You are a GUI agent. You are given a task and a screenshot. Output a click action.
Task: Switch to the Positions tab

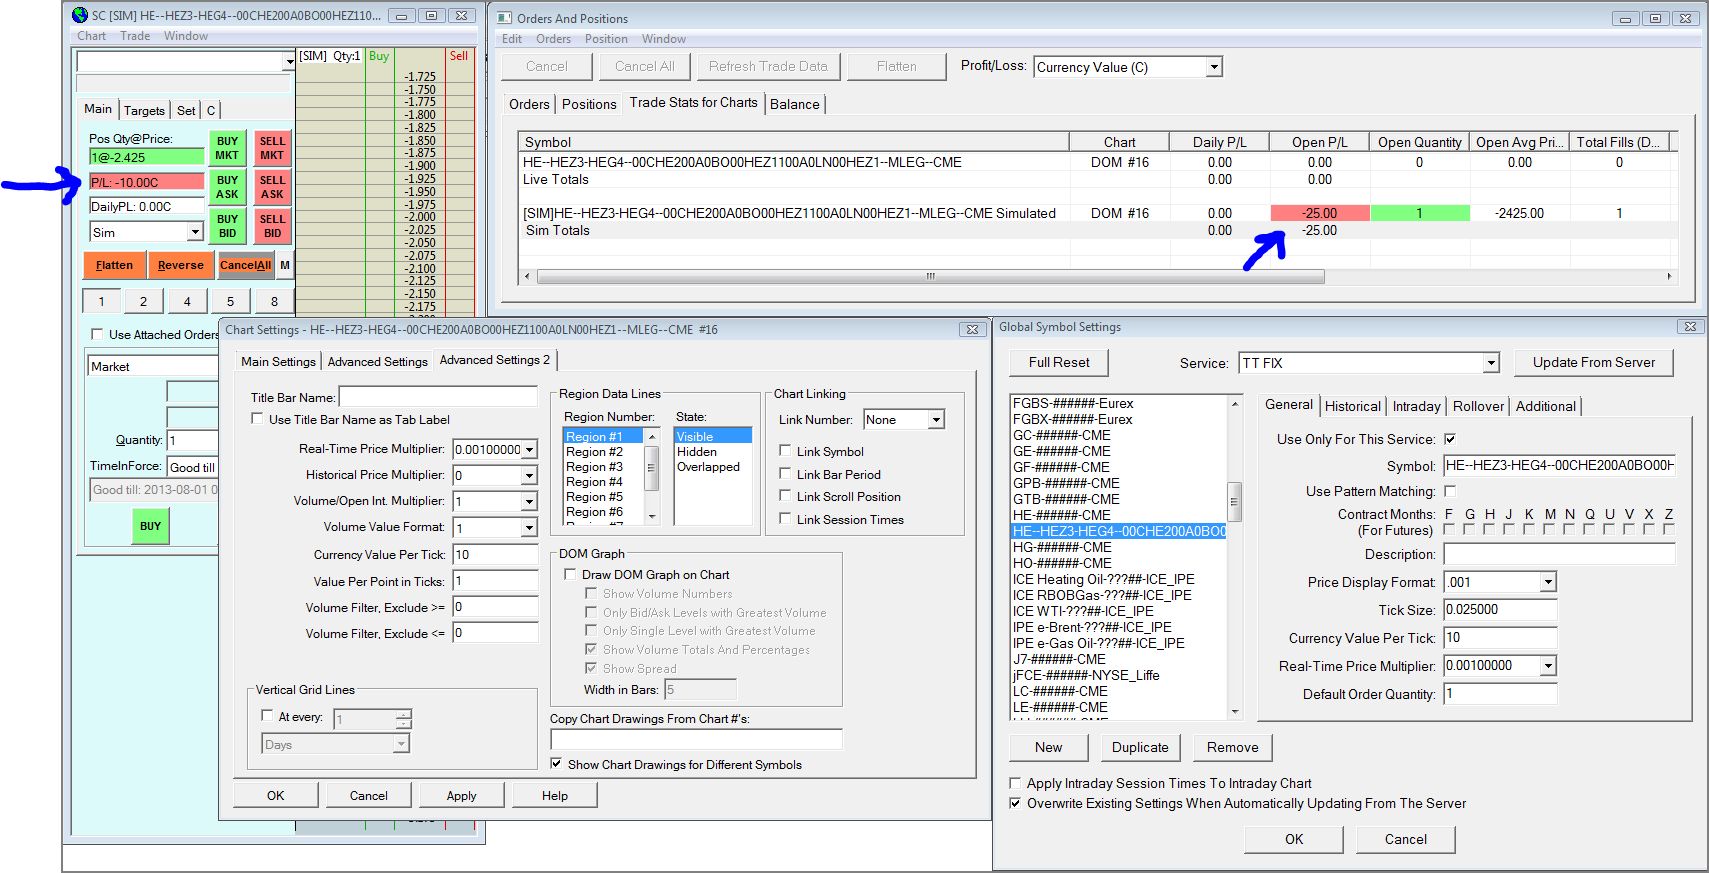click(589, 104)
